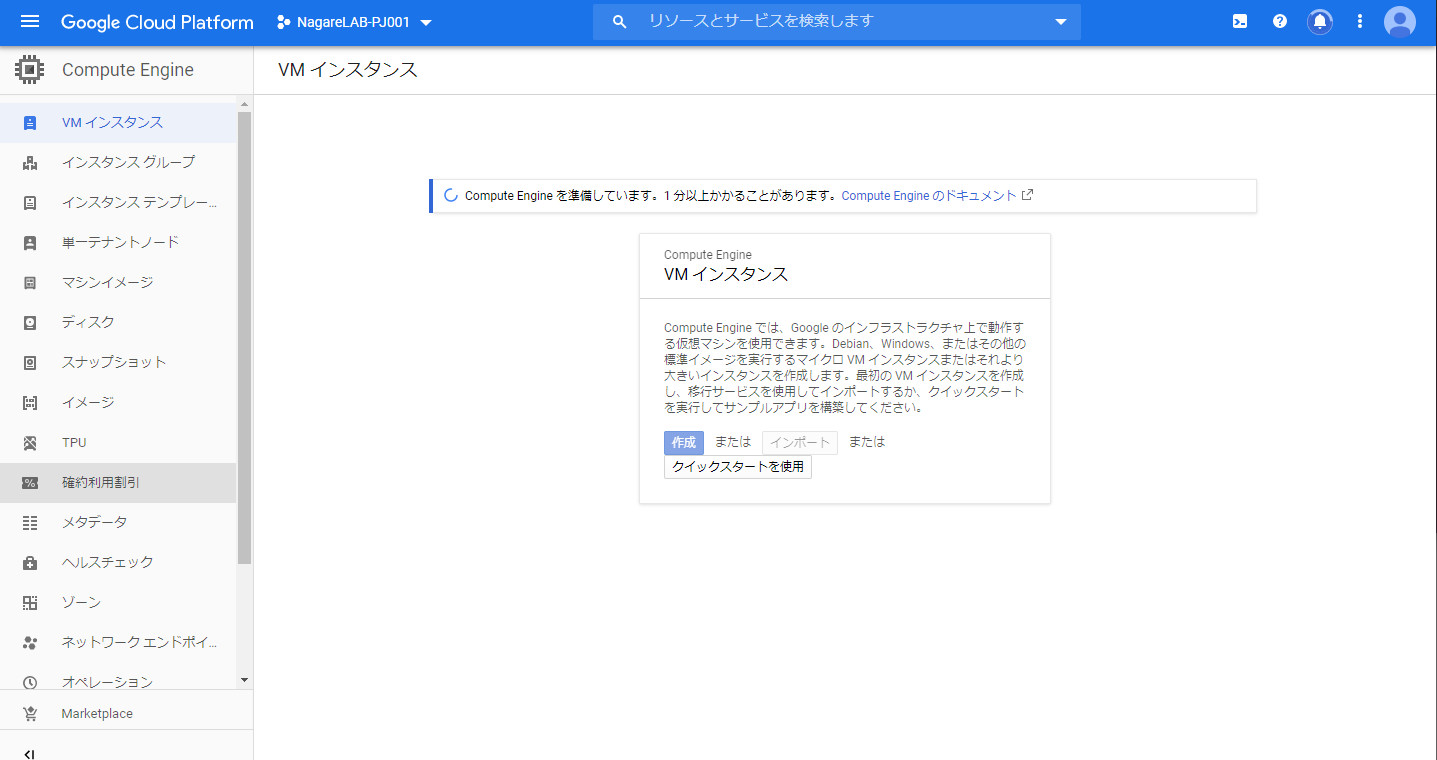Open the Compute Engine のドキュメント link
1437x760 pixels.
(929, 196)
